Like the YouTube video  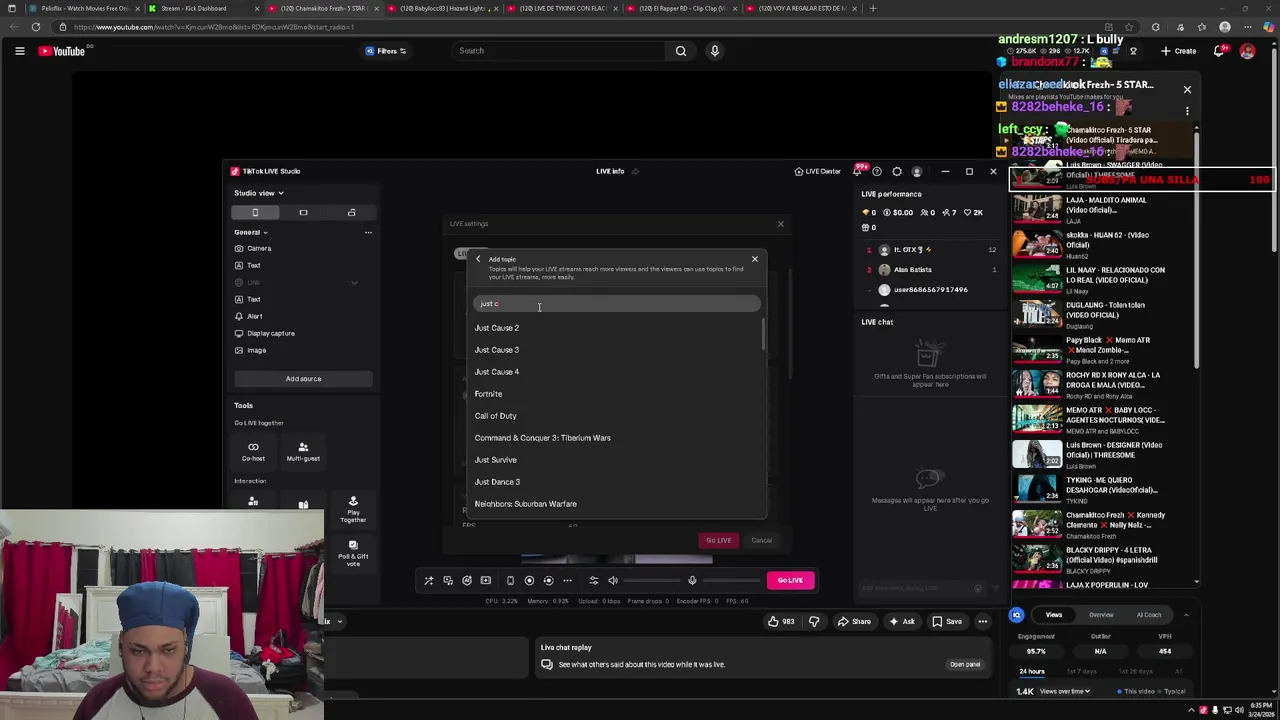(781, 622)
